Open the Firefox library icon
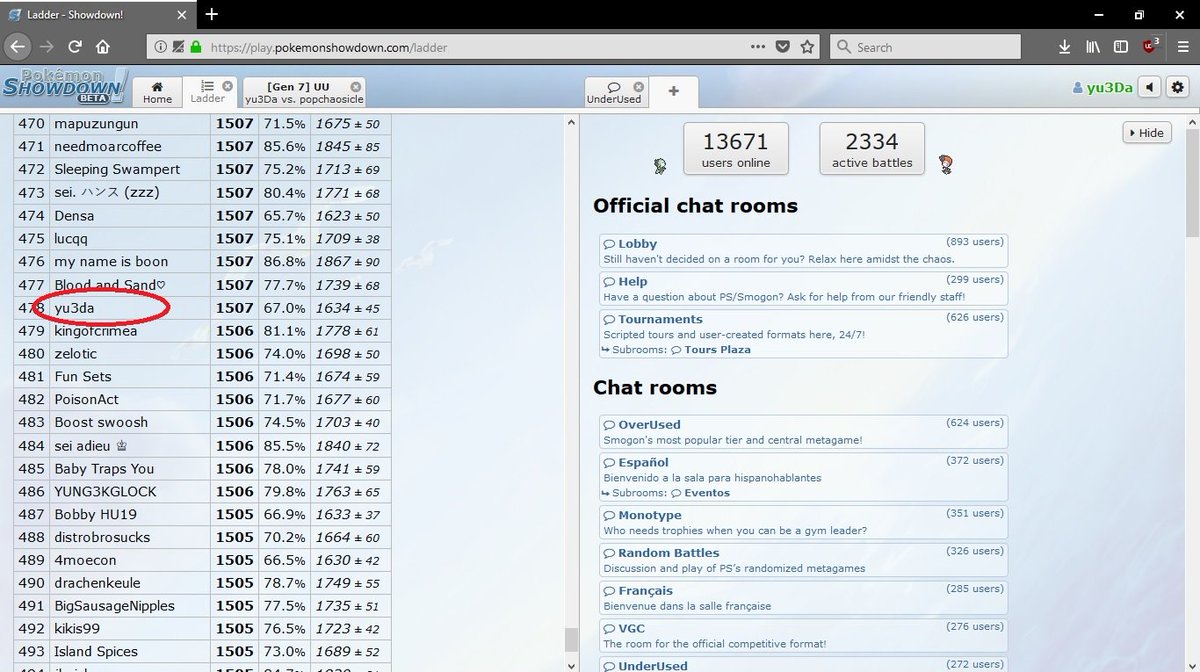This screenshot has height=672, width=1200. click(x=1095, y=47)
